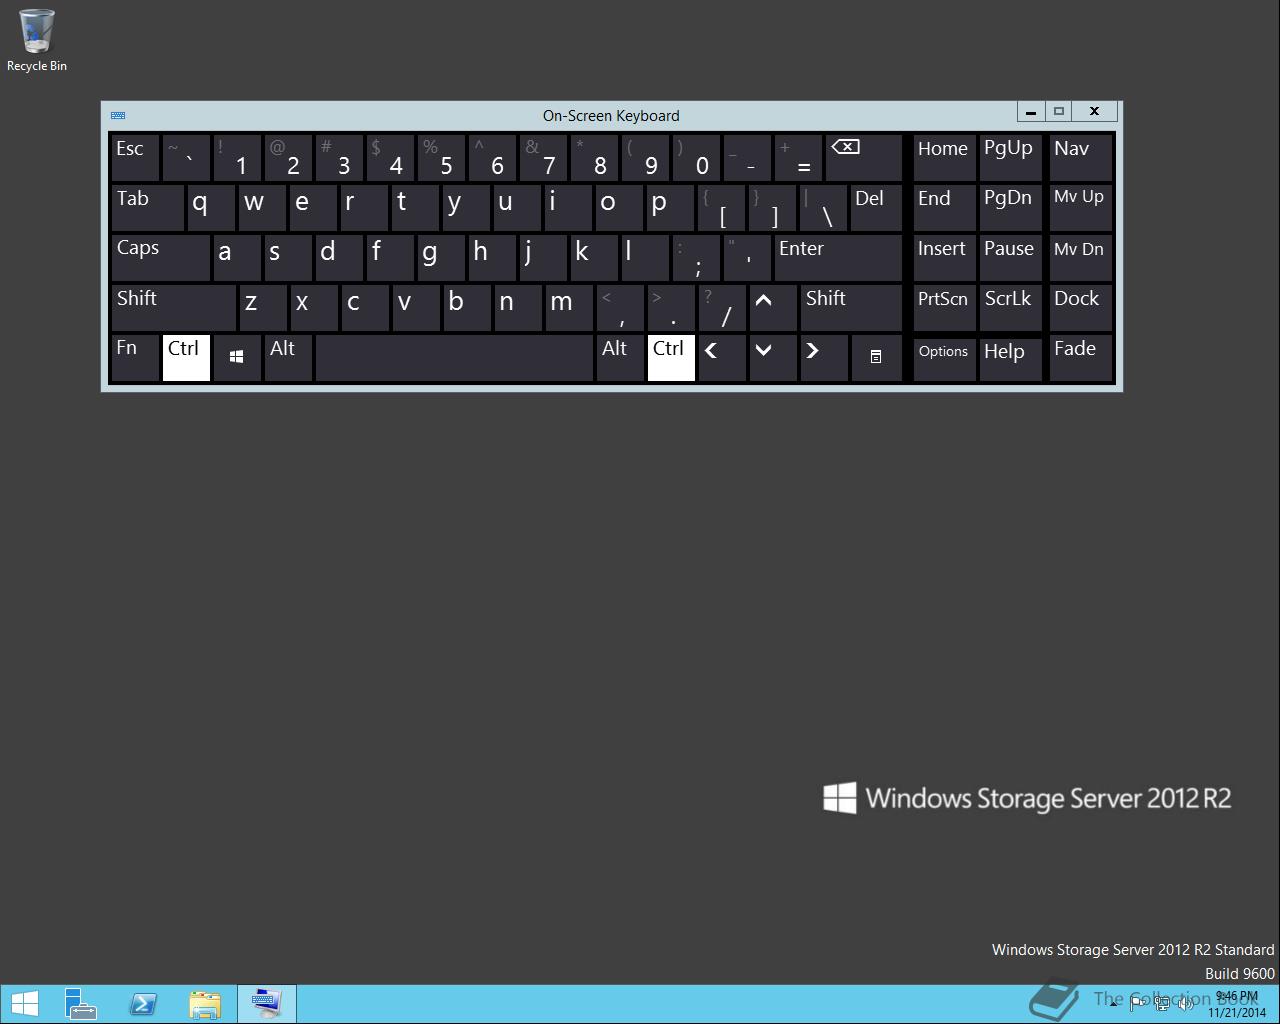Click the number 0 key
This screenshot has height=1024, width=1280.
point(696,158)
